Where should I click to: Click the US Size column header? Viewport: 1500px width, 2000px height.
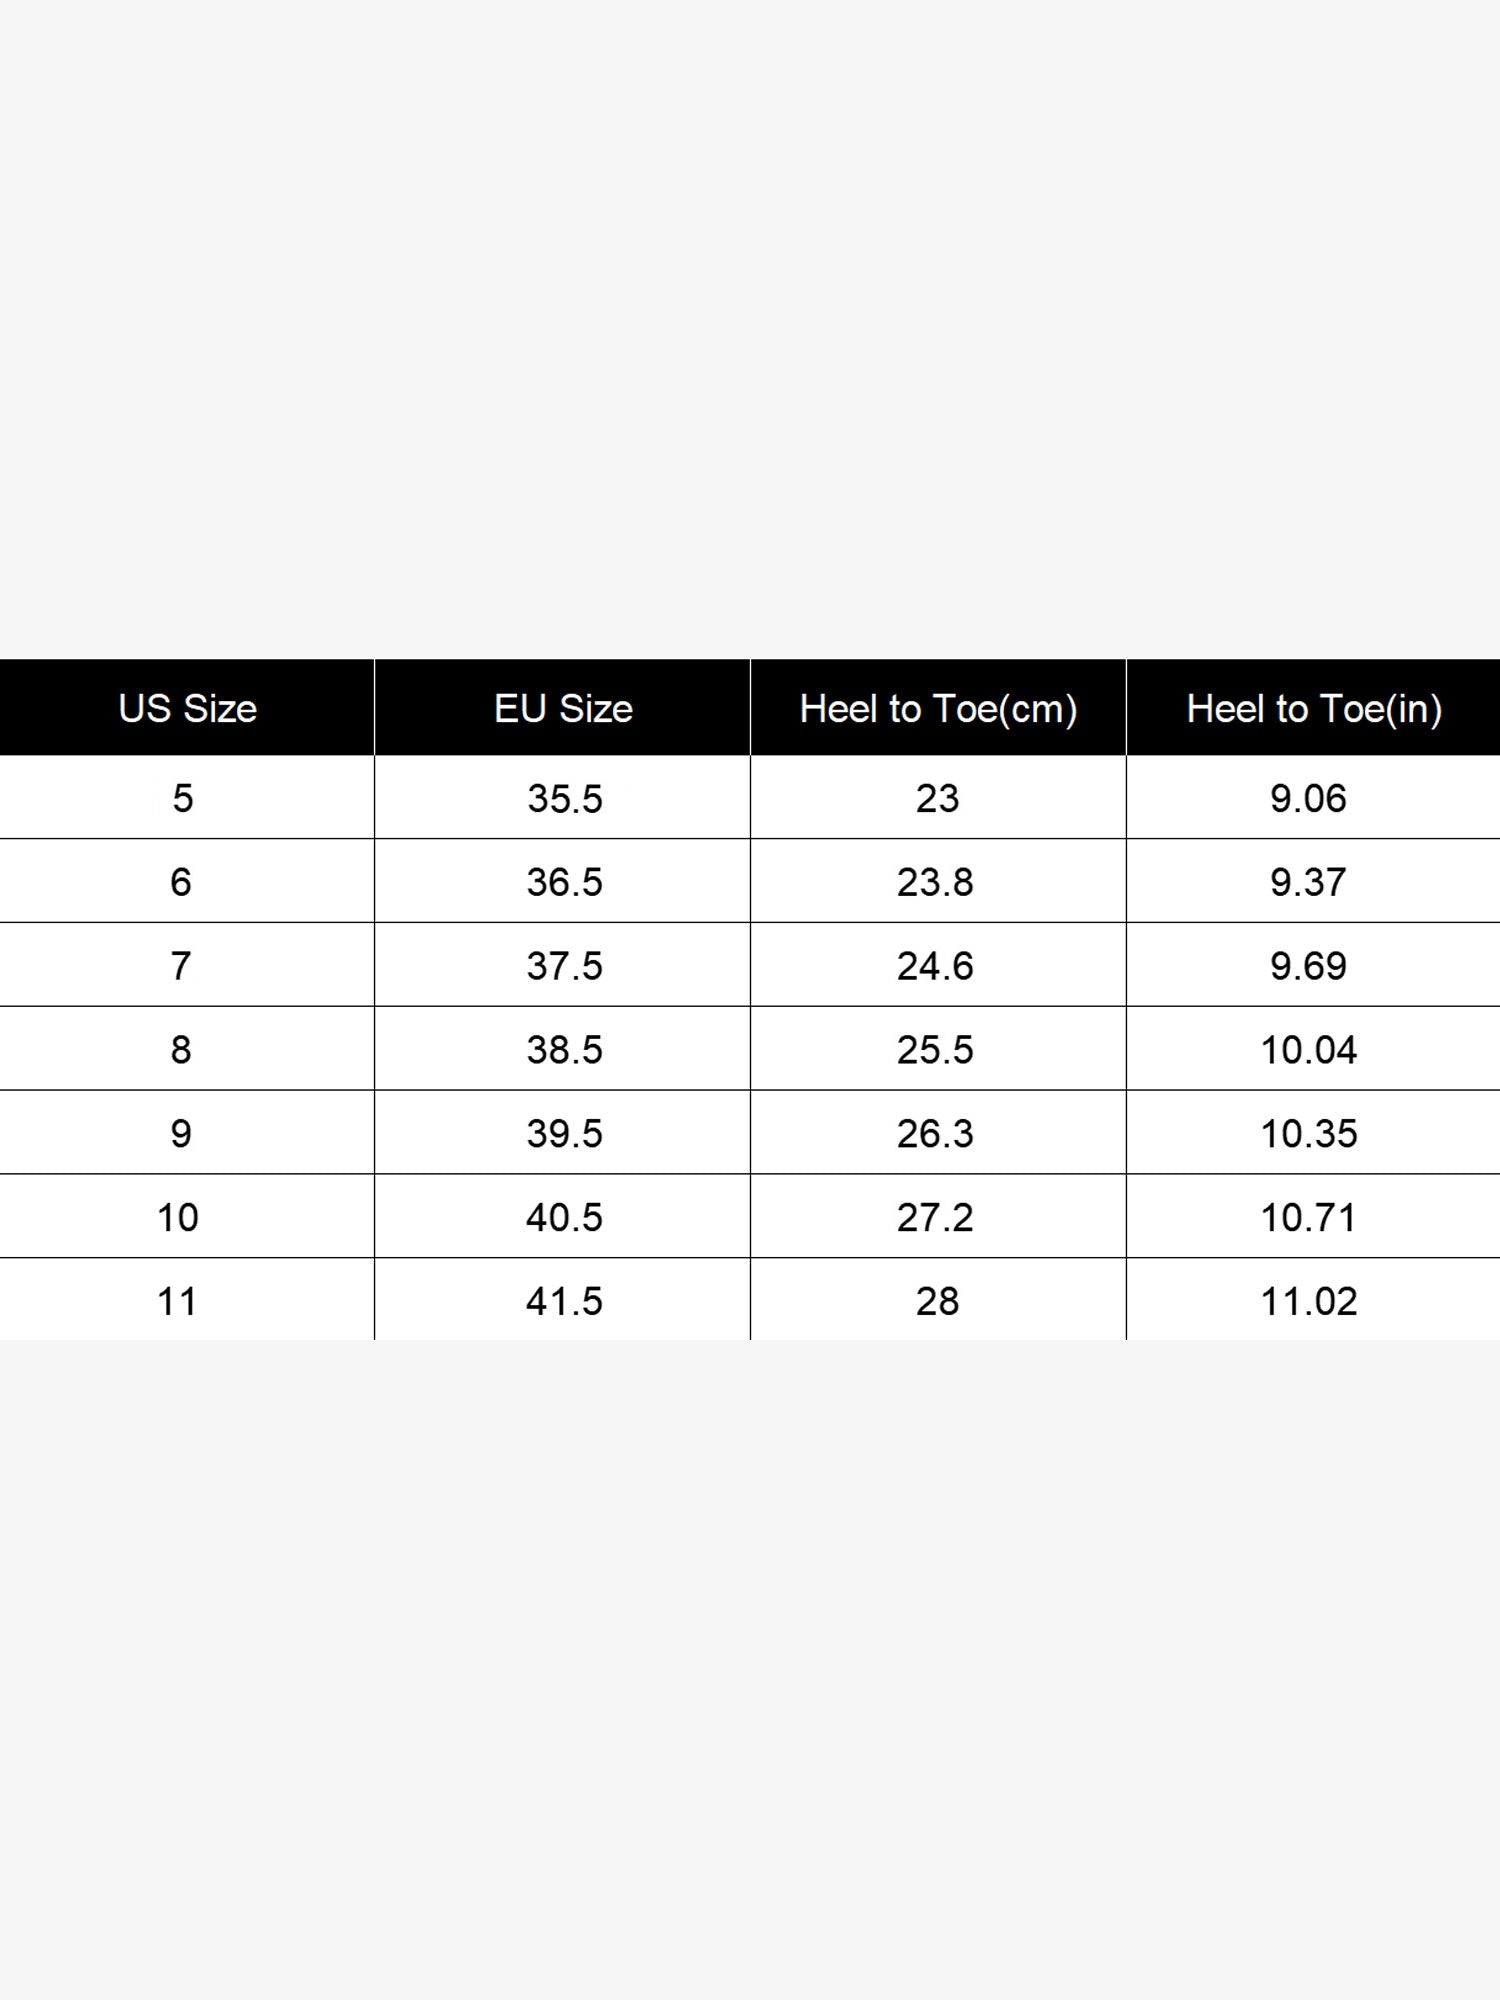[x=187, y=708]
